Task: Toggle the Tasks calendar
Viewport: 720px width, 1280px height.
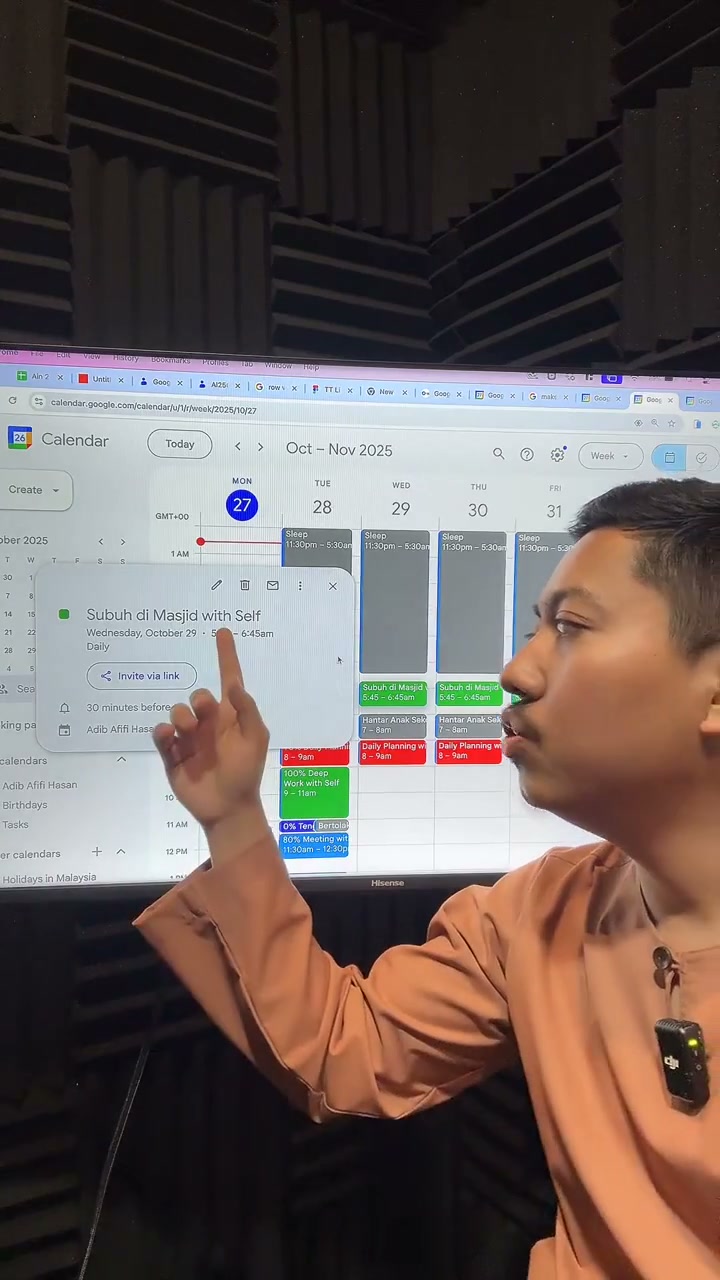Action: tap(15, 825)
